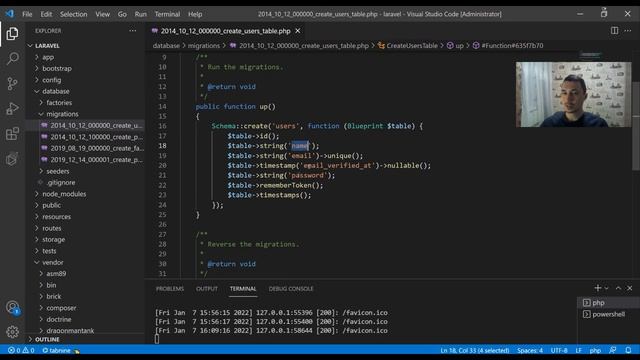Open the .gitignore file in database
Viewport: 640px width, 360px height.
coord(85,182)
